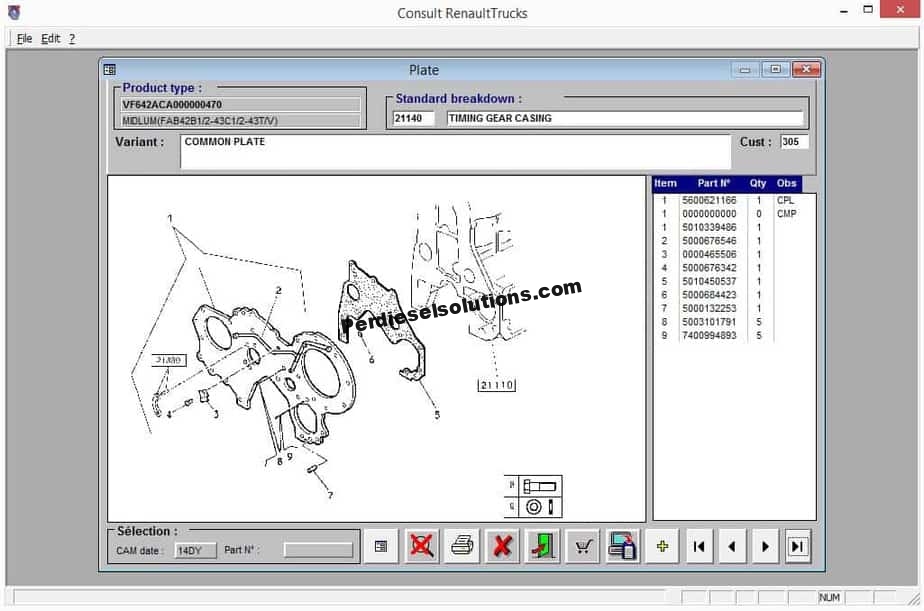Click the CAM date field 14DY
The height and width of the screenshot is (611, 924).
pyautogui.click(x=196, y=551)
